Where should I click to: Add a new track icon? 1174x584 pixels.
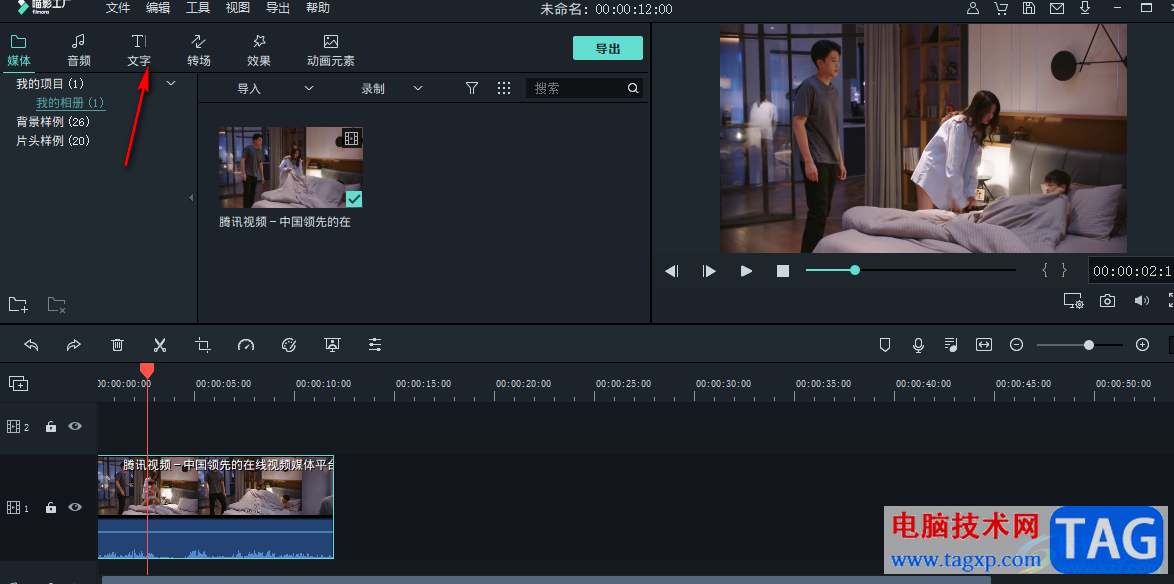tap(19, 383)
